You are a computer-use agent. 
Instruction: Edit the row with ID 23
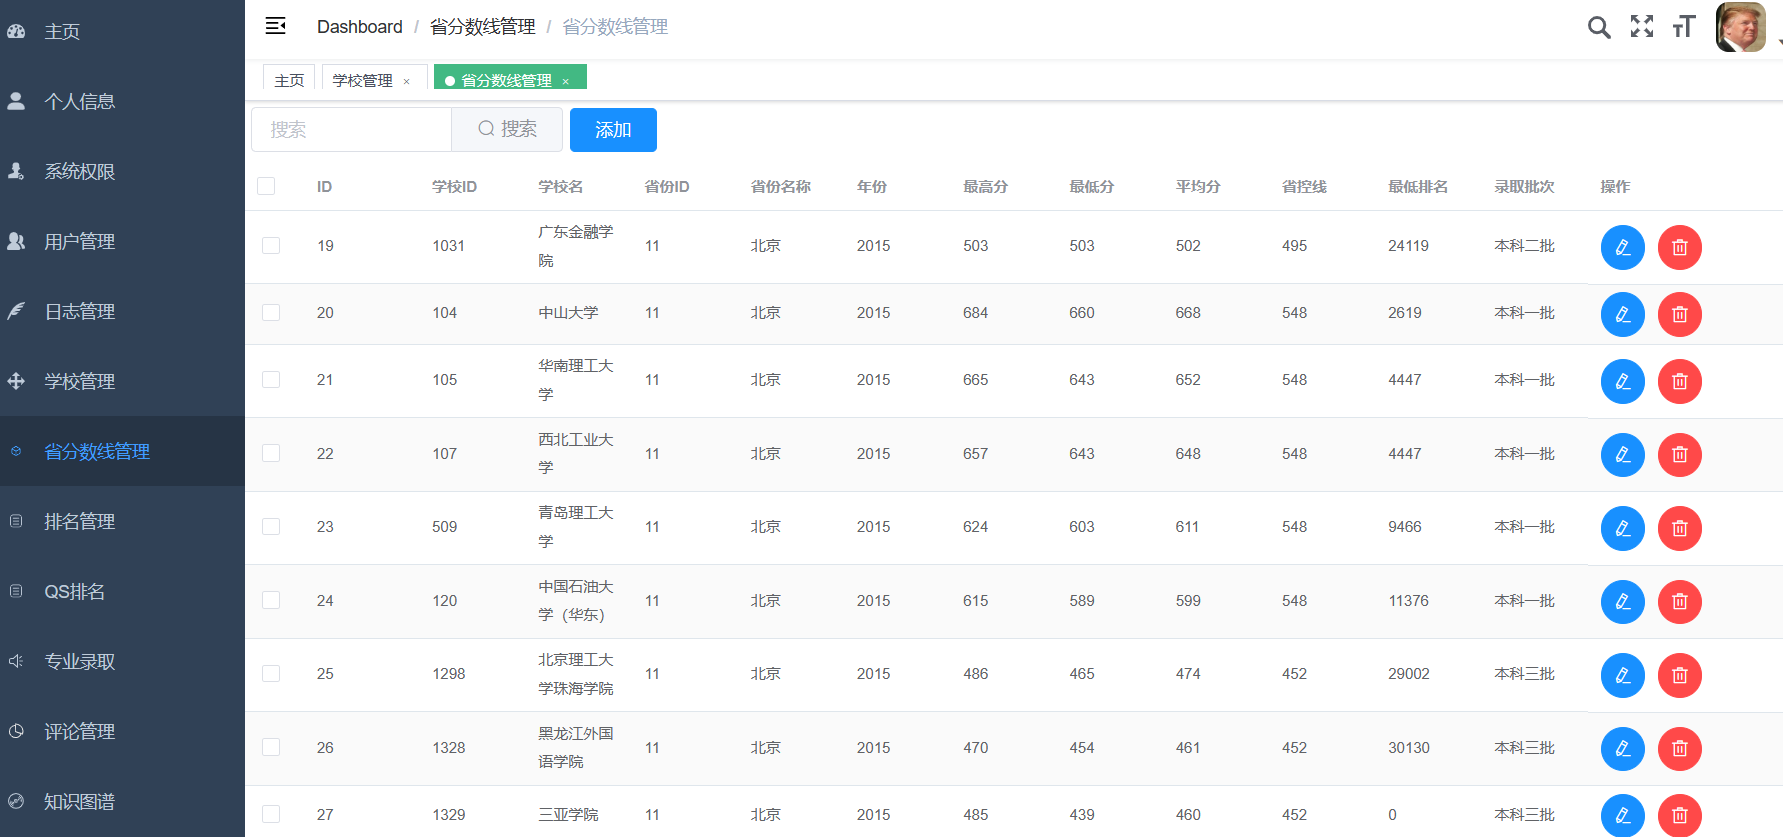click(x=1623, y=528)
